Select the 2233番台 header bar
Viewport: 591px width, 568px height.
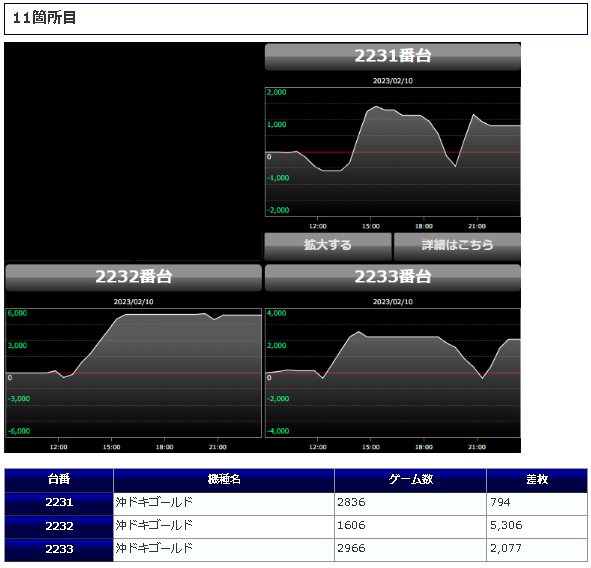[393, 278]
